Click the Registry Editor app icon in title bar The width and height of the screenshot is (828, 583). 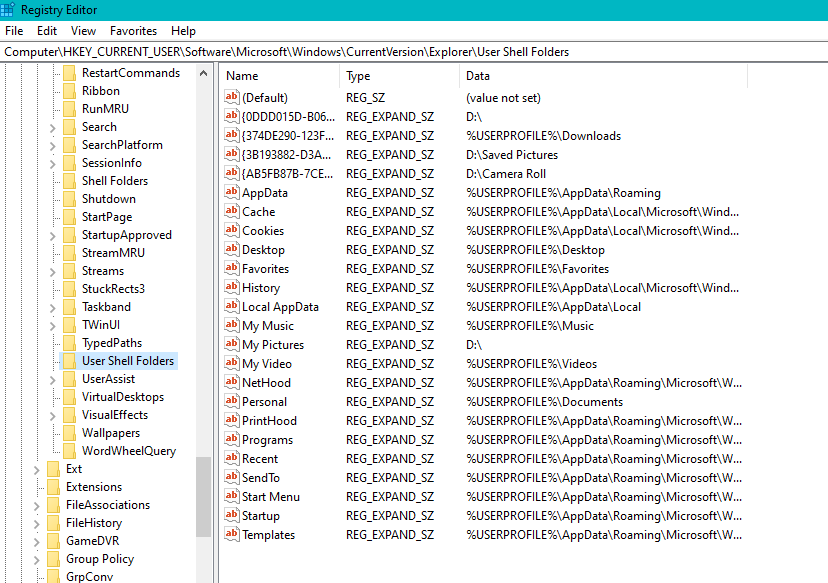pos(7,10)
